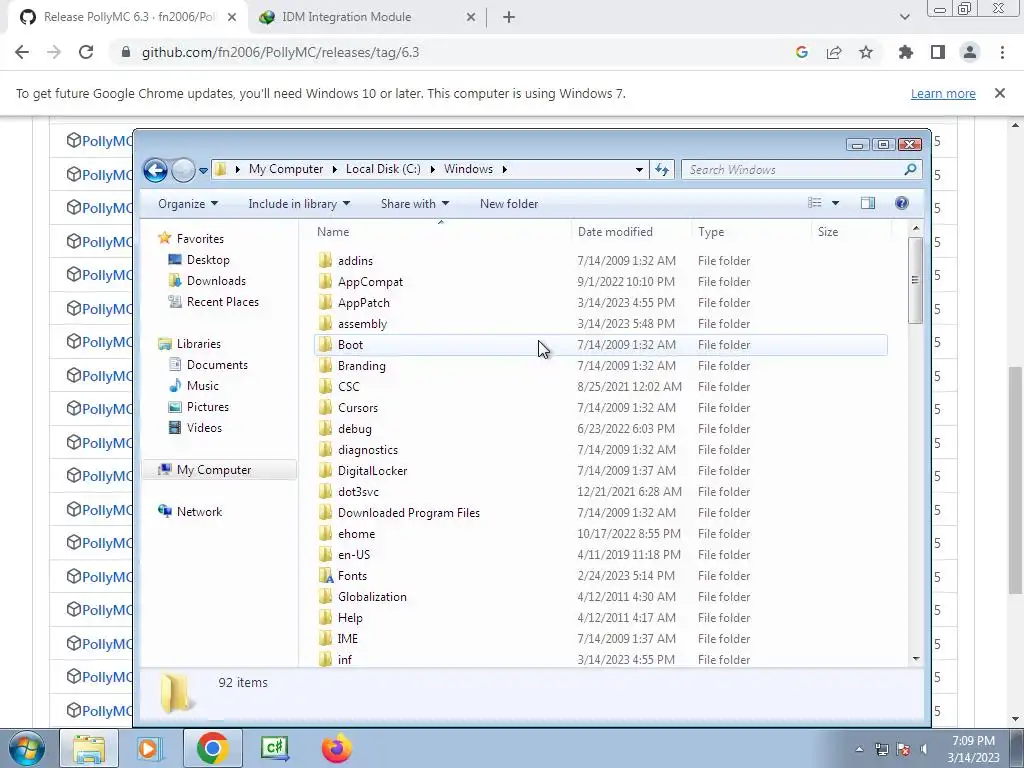Expand arrow after Windows breadcrumb
Viewport: 1024px width, 768px height.
[x=504, y=169]
